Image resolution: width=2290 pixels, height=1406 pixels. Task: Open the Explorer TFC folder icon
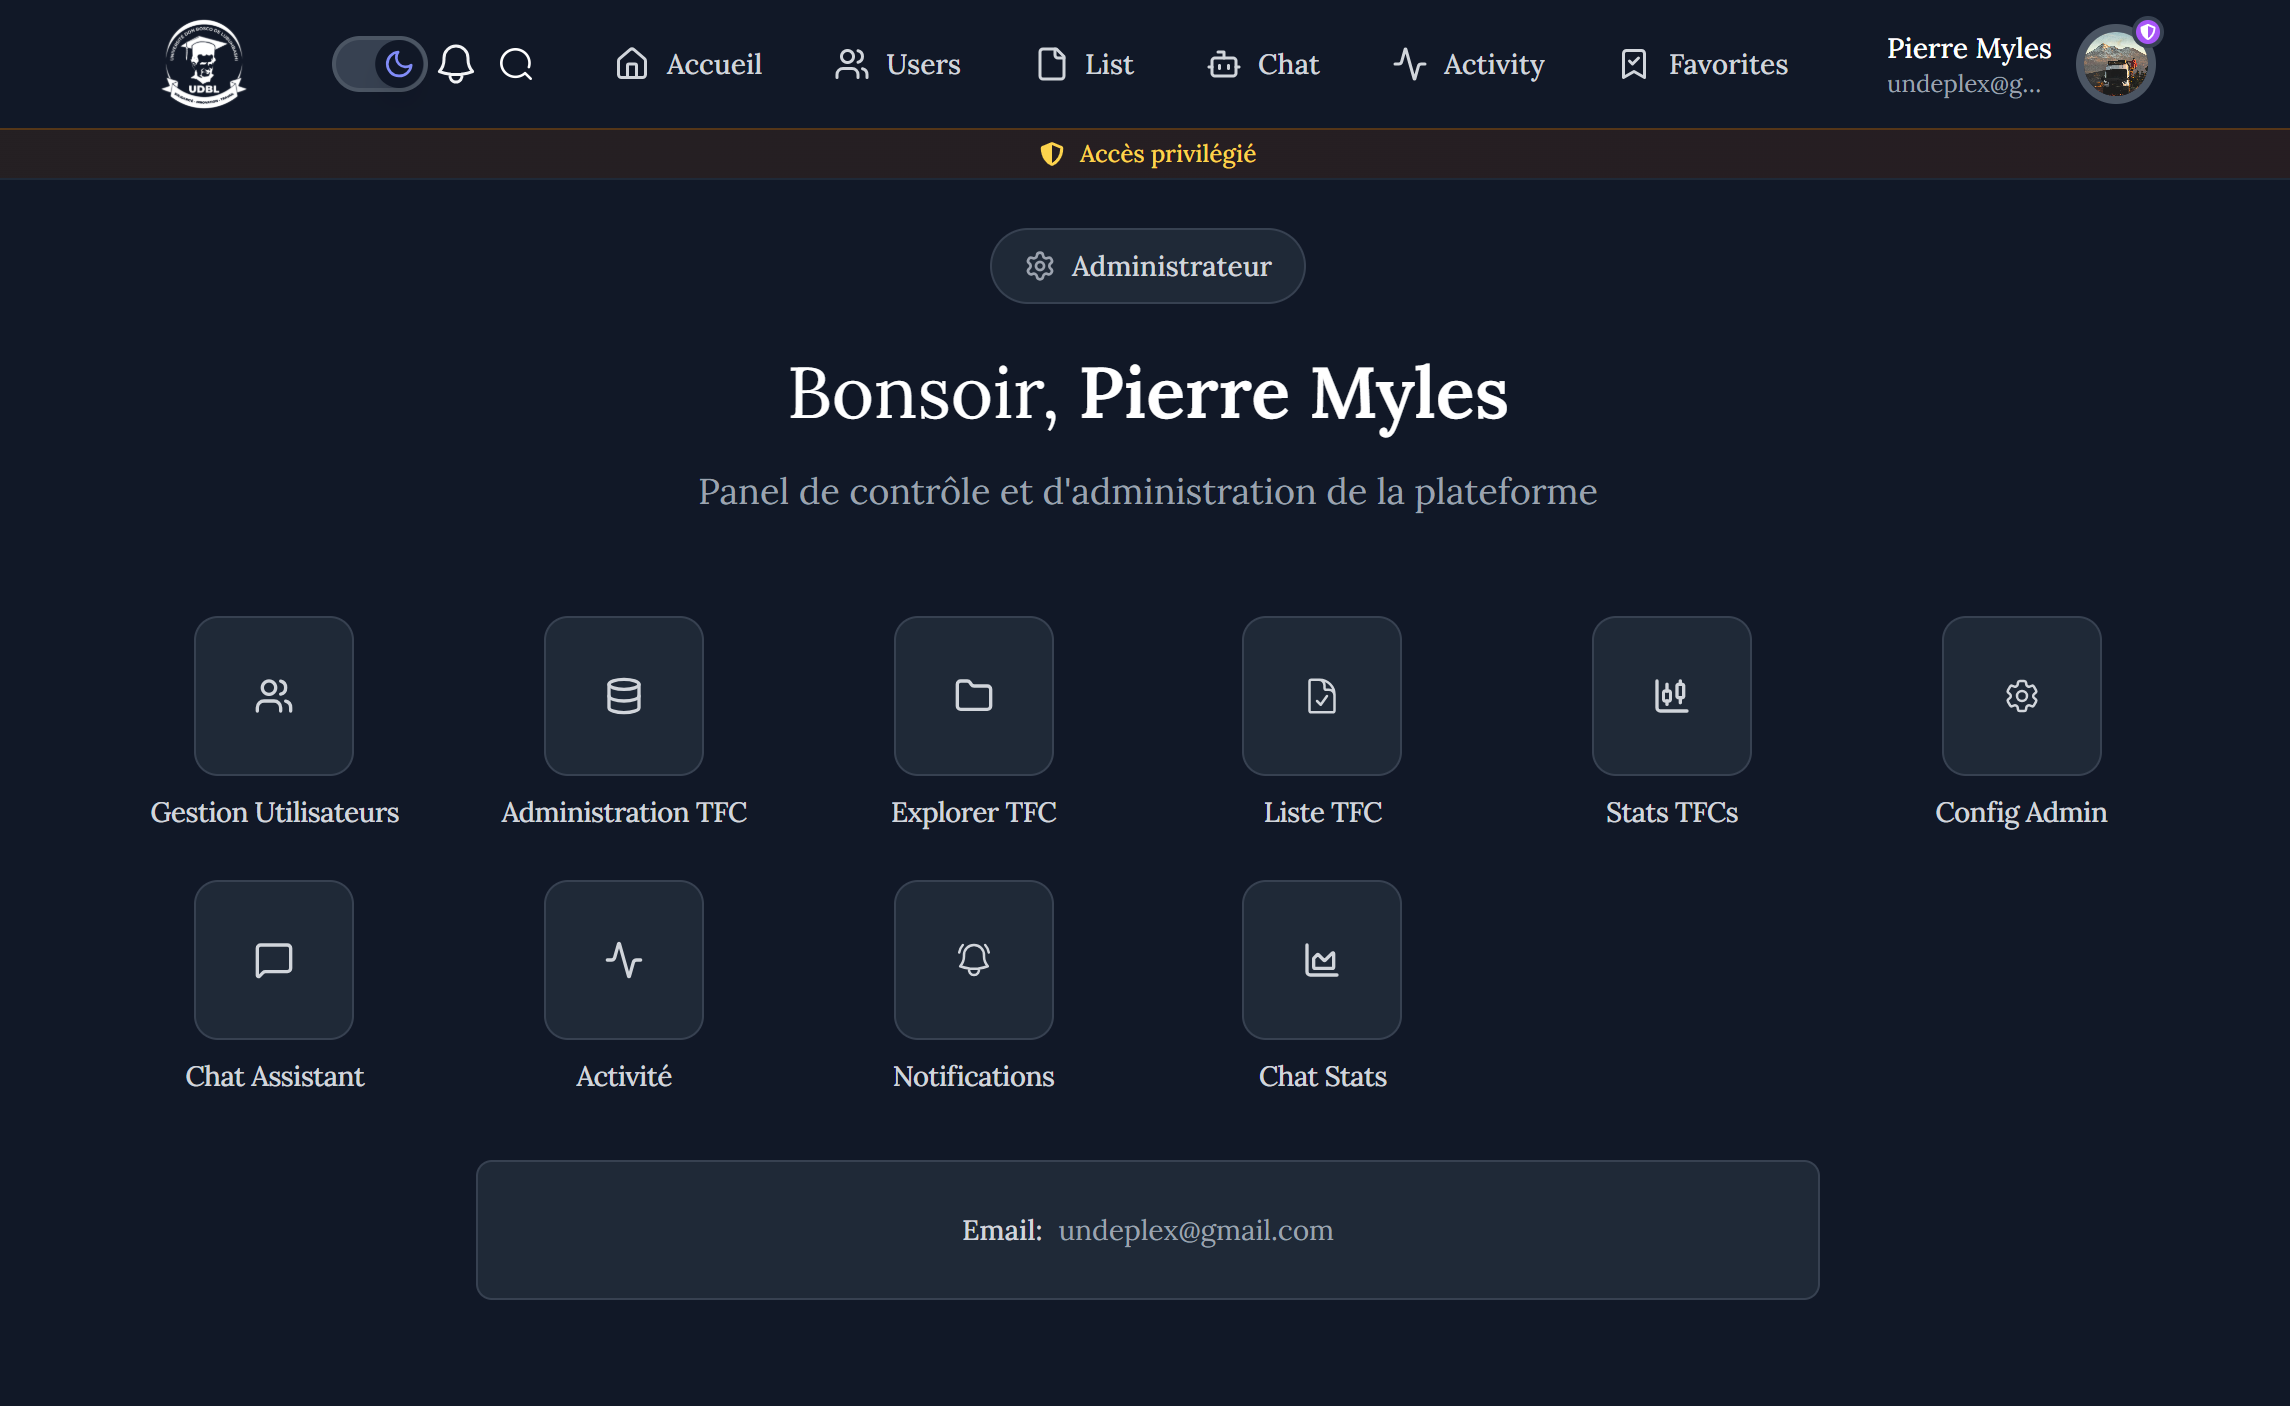click(x=973, y=696)
